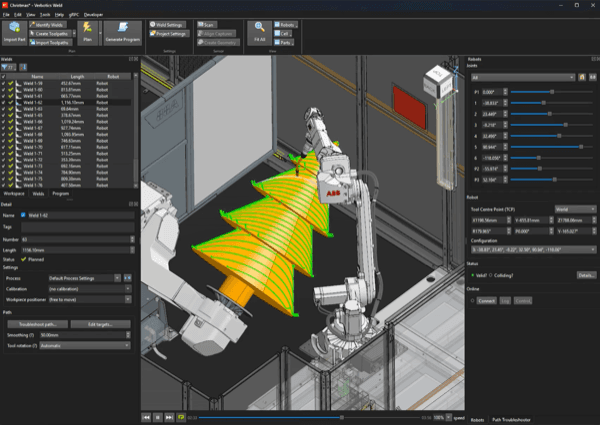600x425 pixels.
Task: Click the welds filter funnel icon
Action: pyautogui.click(x=8, y=67)
